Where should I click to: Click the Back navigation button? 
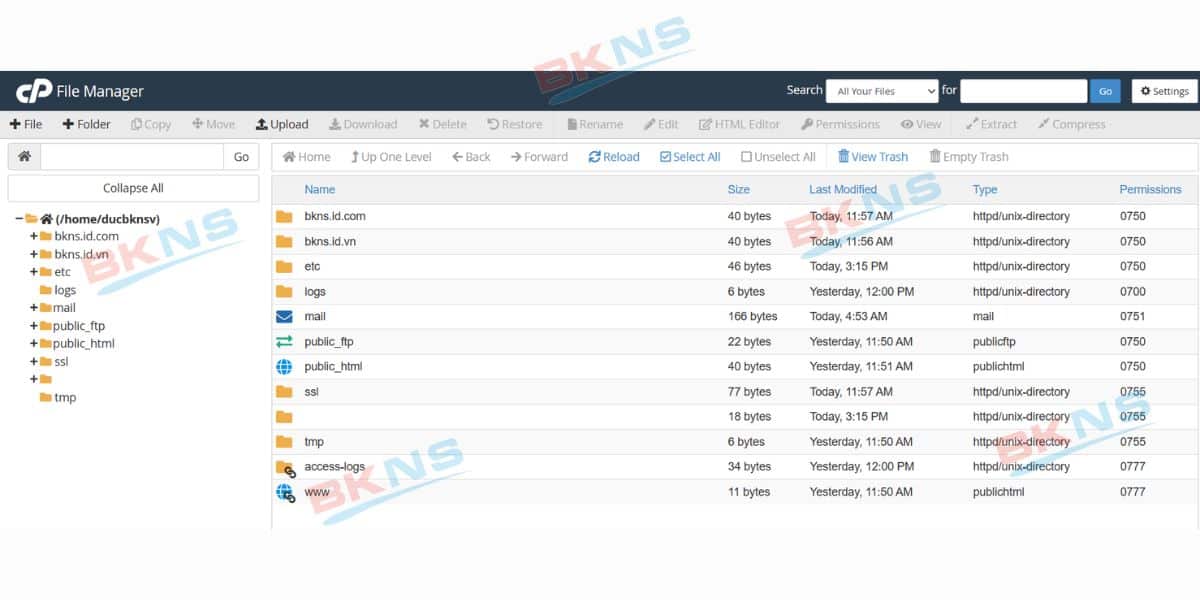(471, 157)
